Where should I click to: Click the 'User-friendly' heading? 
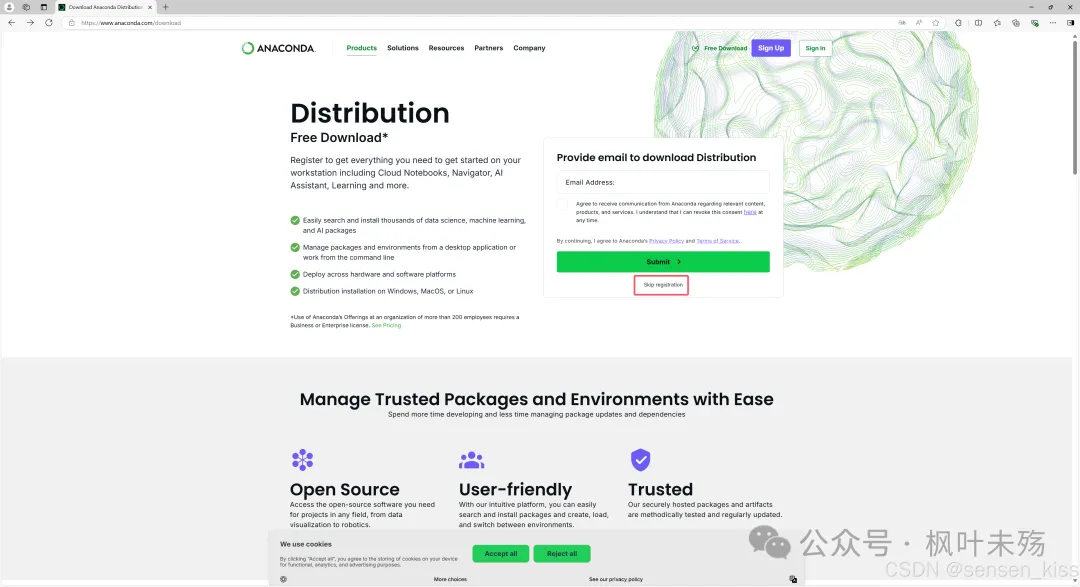(x=515, y=489)
